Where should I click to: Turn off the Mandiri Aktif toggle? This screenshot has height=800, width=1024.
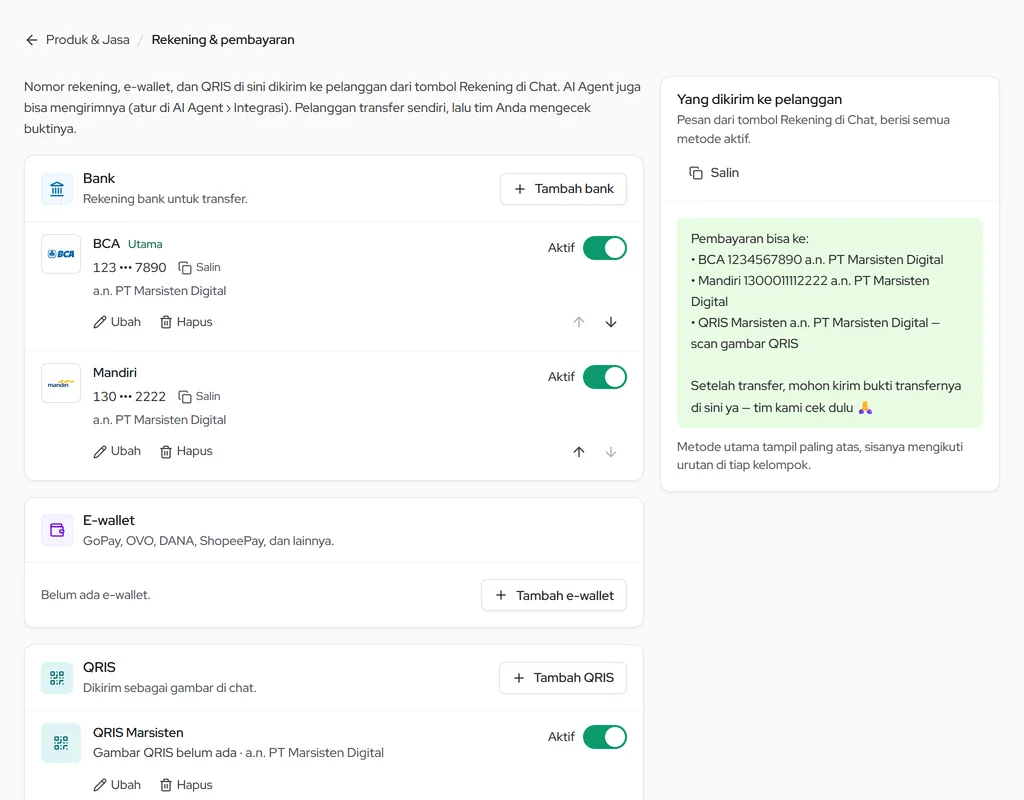605,377
